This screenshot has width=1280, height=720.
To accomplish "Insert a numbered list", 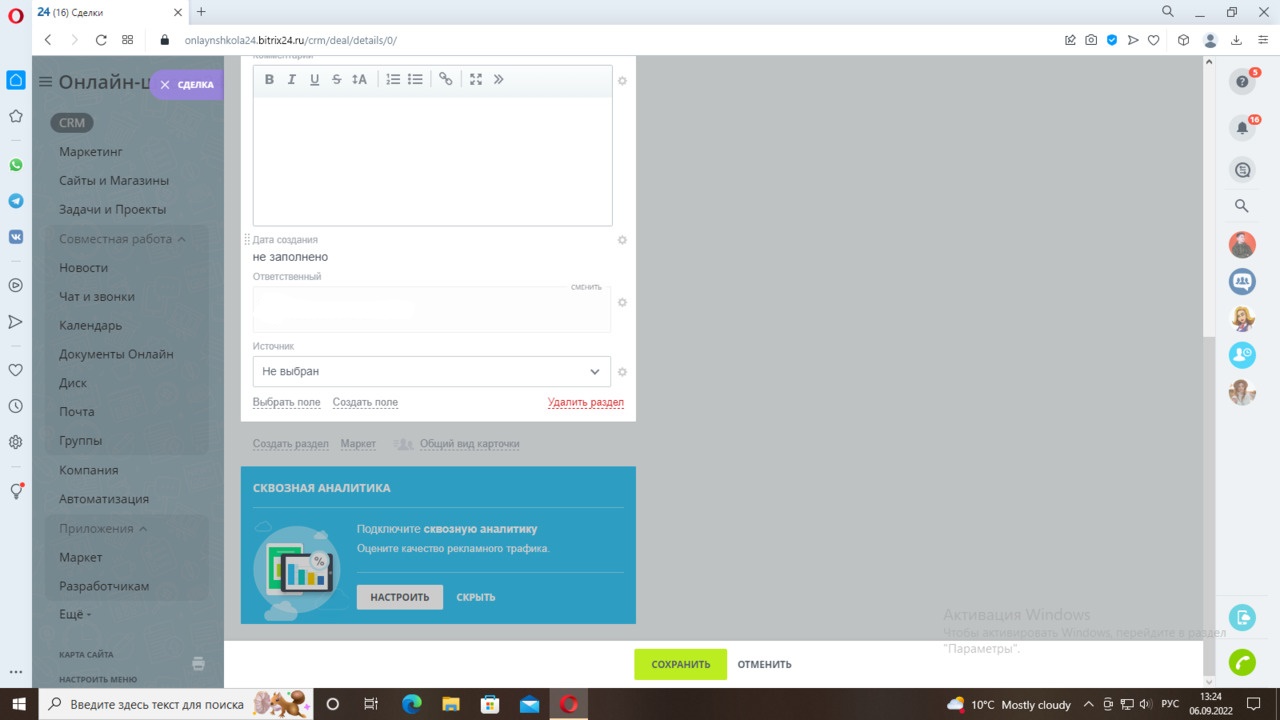I will coord(393,80).
